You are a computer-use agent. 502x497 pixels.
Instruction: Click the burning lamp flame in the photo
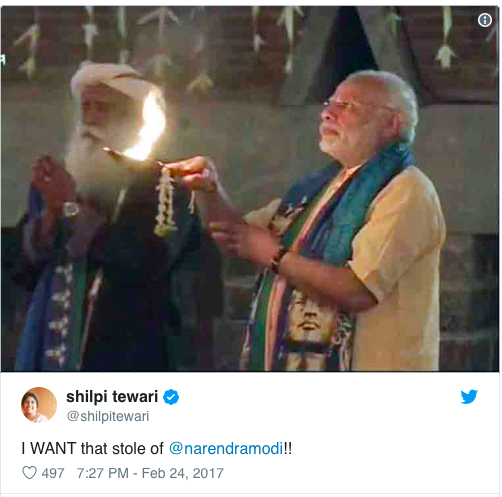[x=148, y=130]
